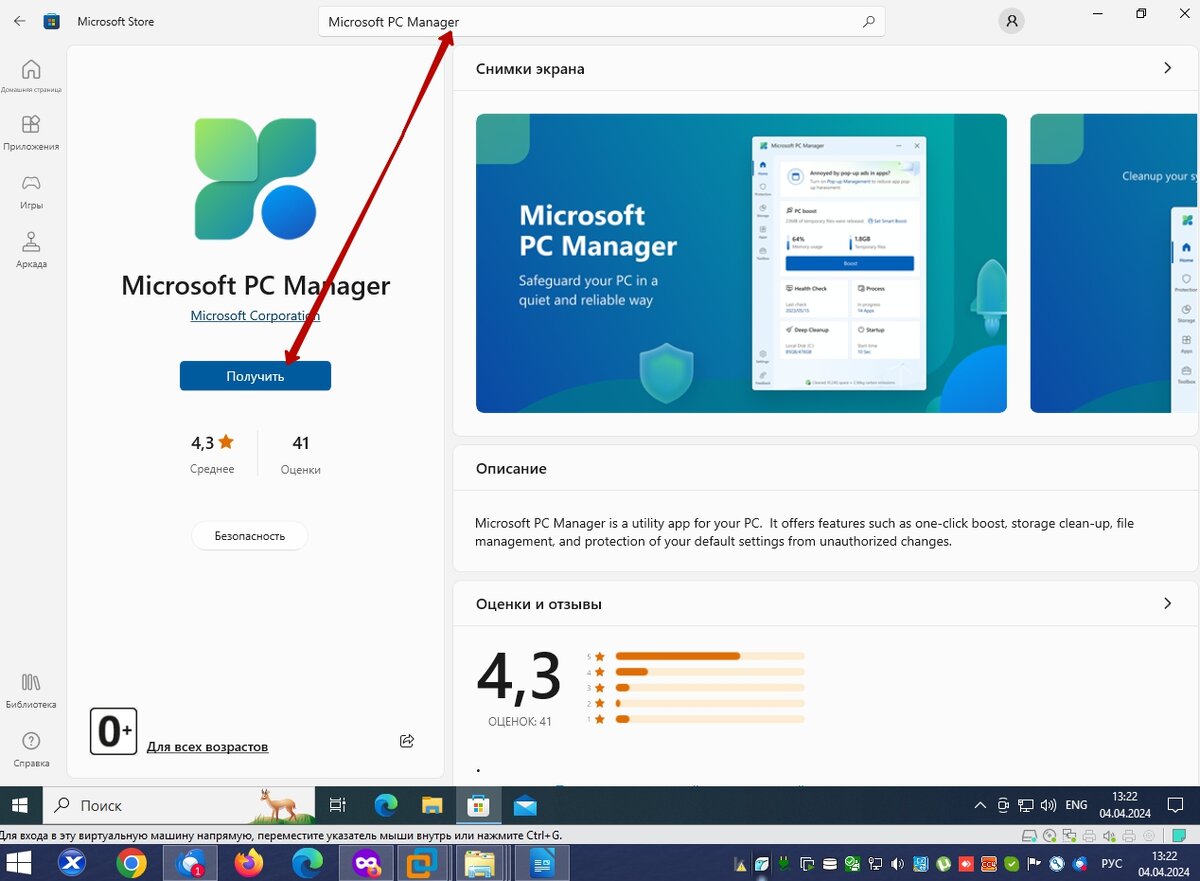Click the РУС host language indicator

[x=1111, y=863]
